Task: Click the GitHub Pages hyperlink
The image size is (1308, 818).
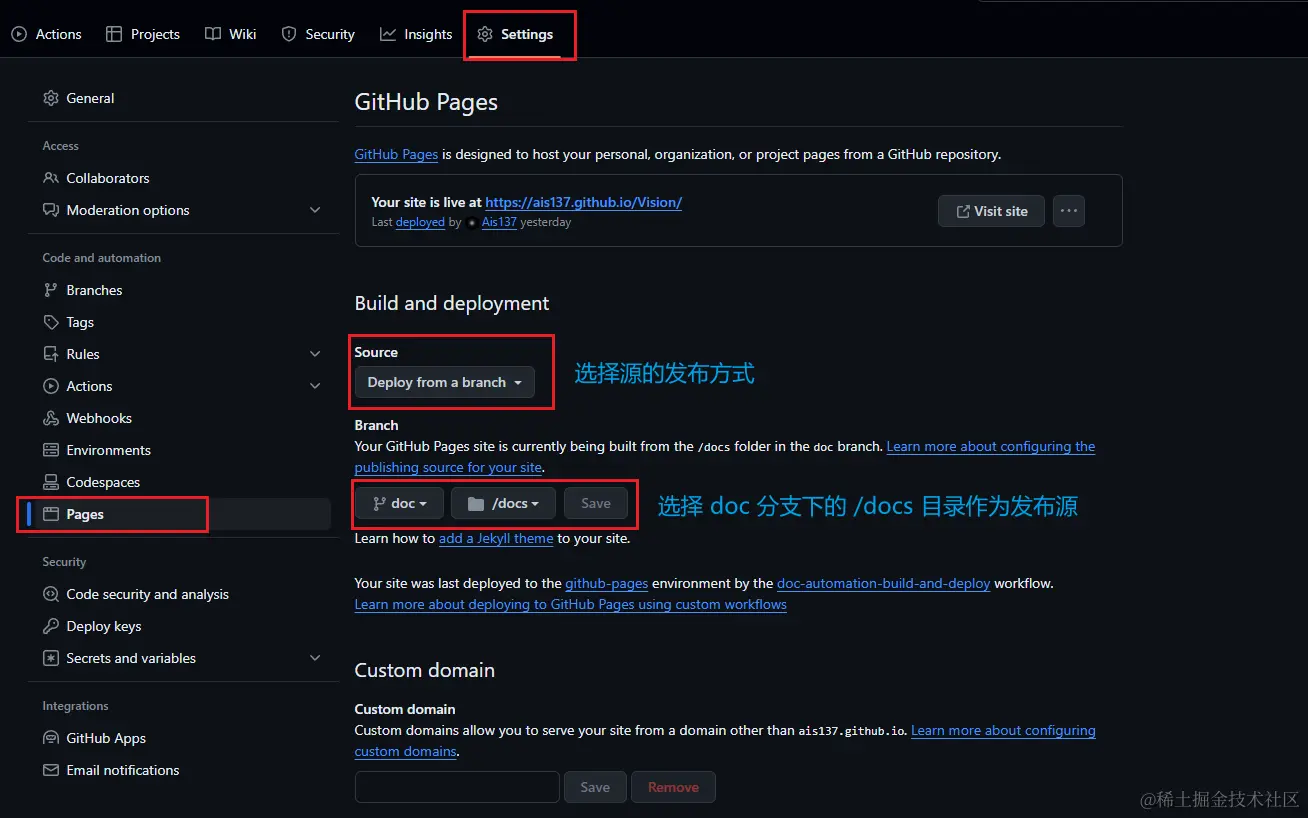Action: 396,154
